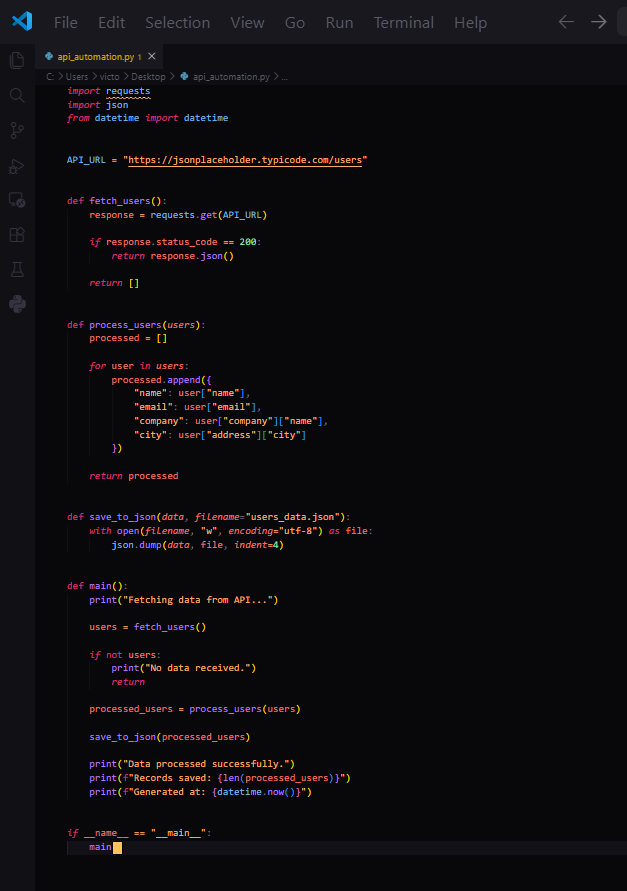Image resolution: width=627 pixels, height=891 pixels.
Task: Go back with the left arrow
Action: click(x=566, y=22)
